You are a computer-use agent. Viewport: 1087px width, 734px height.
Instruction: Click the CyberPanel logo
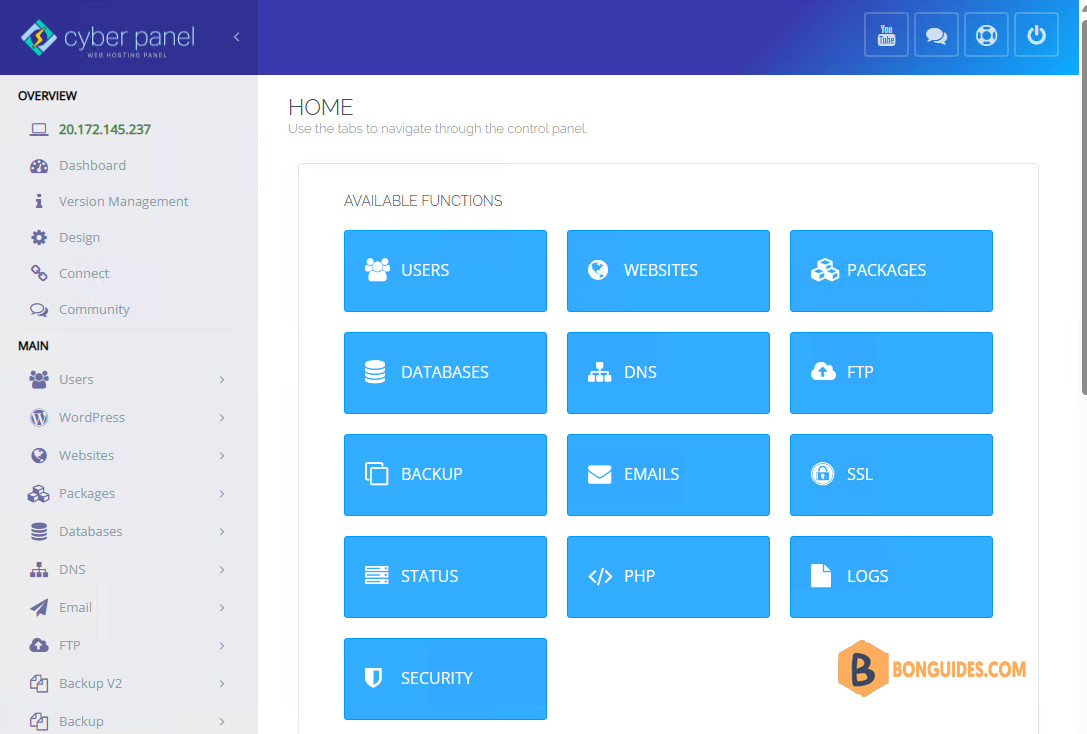[x=108, y=38]
